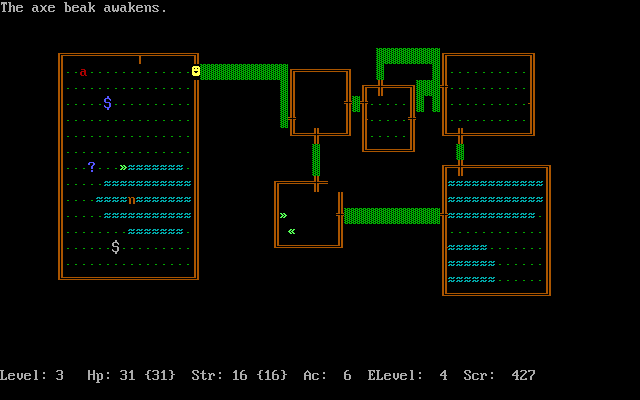The width and height of the screenshot is (640, 400).
Task: Click the top door of left room
Action: (x=140, y=59)
